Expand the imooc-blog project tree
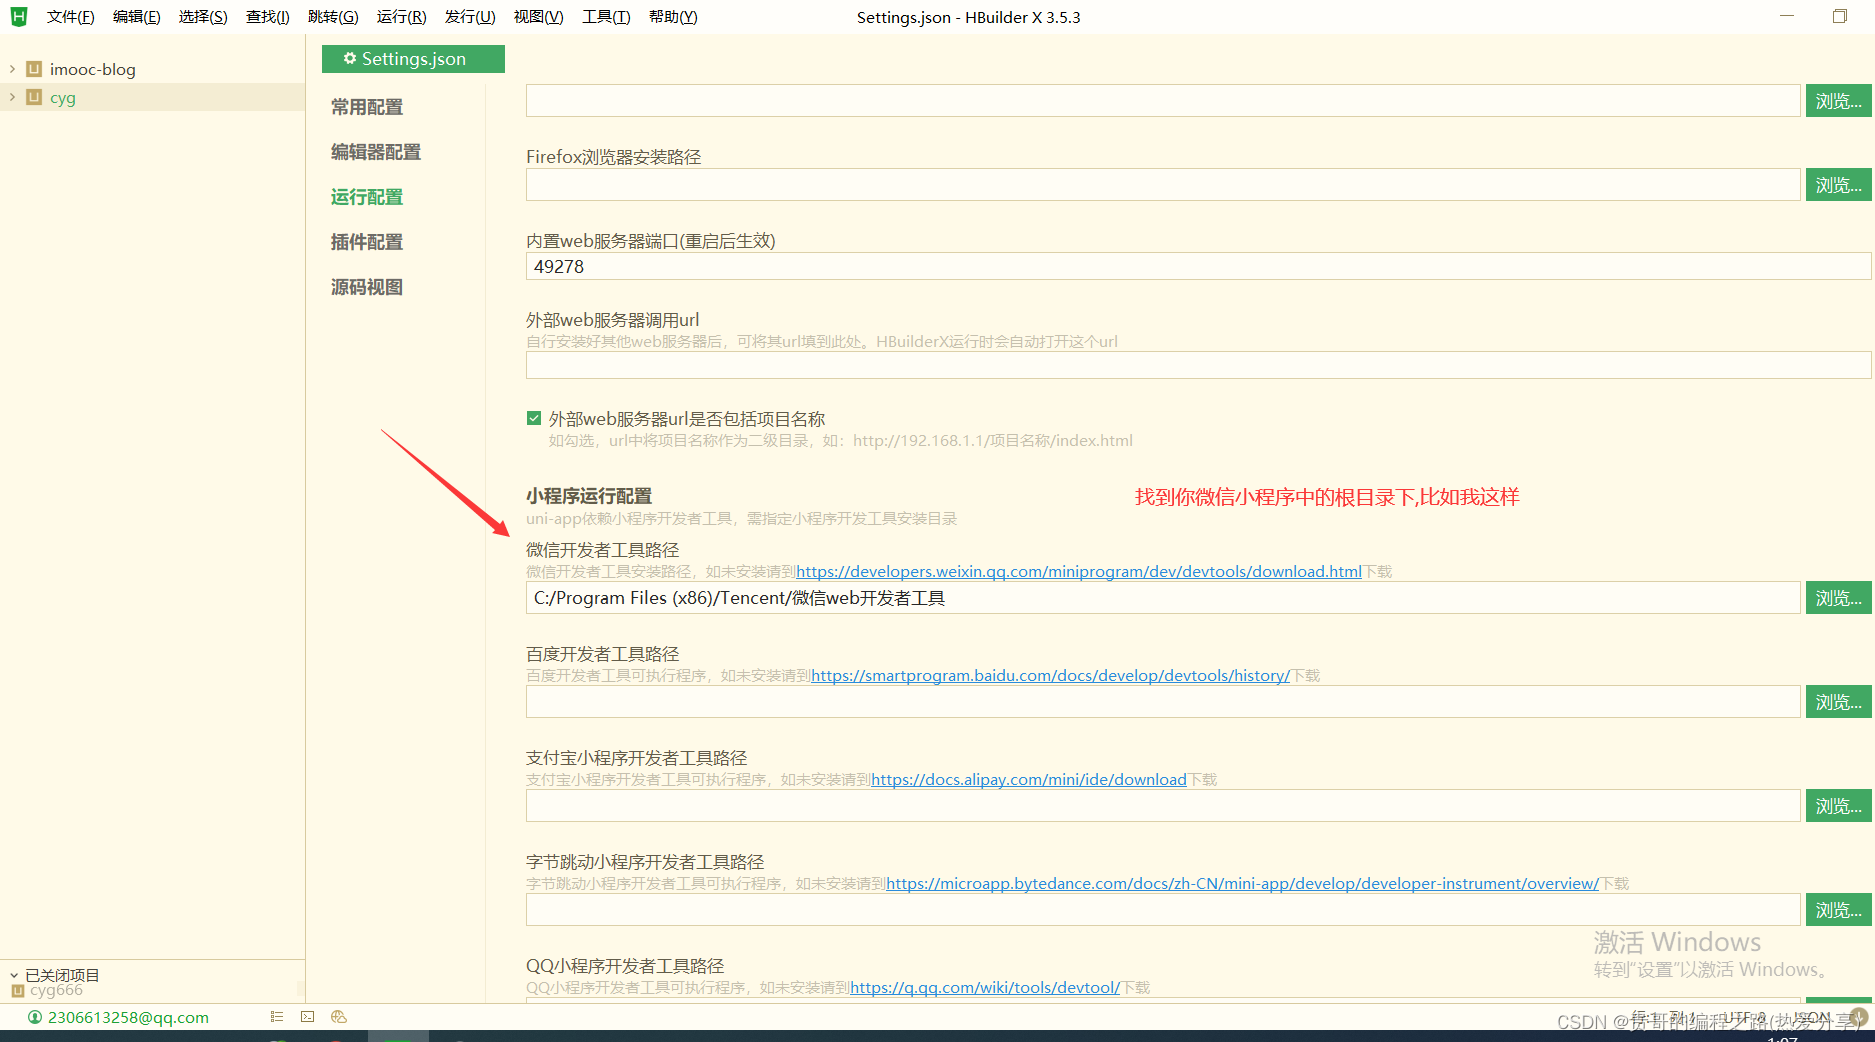The height and width of the screenshot is (1042, 1875). pyautogui.click(x=12, y=69)
